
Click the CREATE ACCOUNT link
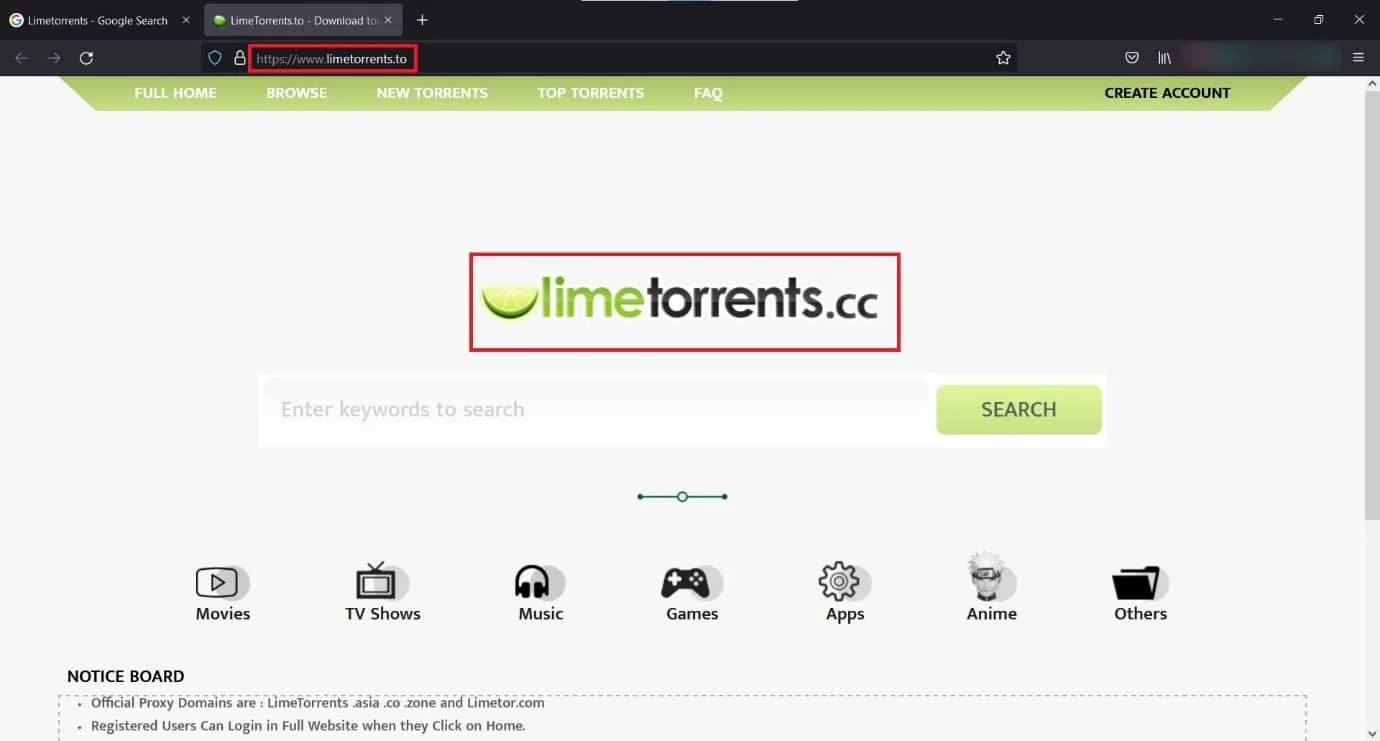pos(1167,93)
